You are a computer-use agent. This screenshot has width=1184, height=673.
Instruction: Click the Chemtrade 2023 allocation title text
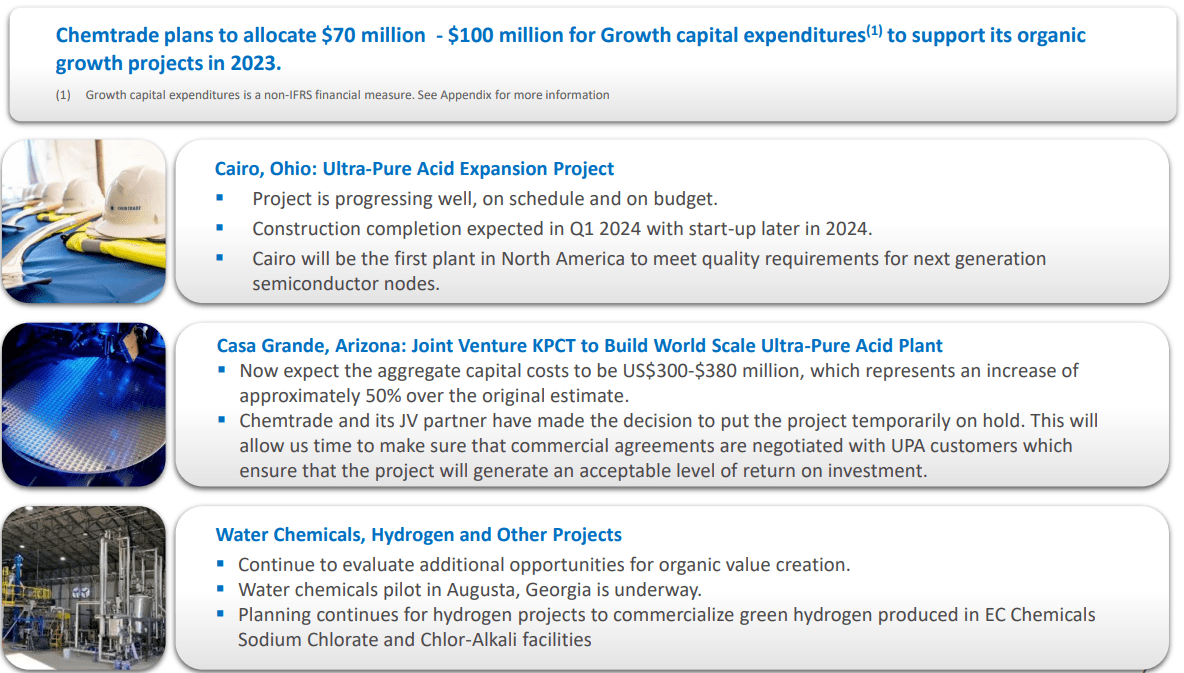[x=569, y=46]
